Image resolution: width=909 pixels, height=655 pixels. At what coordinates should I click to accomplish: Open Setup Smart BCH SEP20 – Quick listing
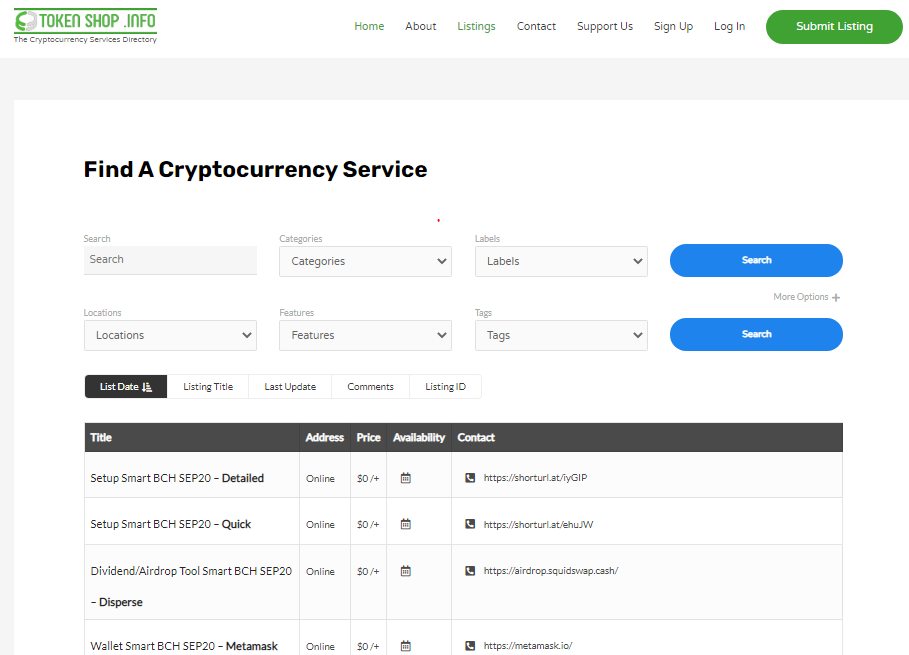point(171,524)
